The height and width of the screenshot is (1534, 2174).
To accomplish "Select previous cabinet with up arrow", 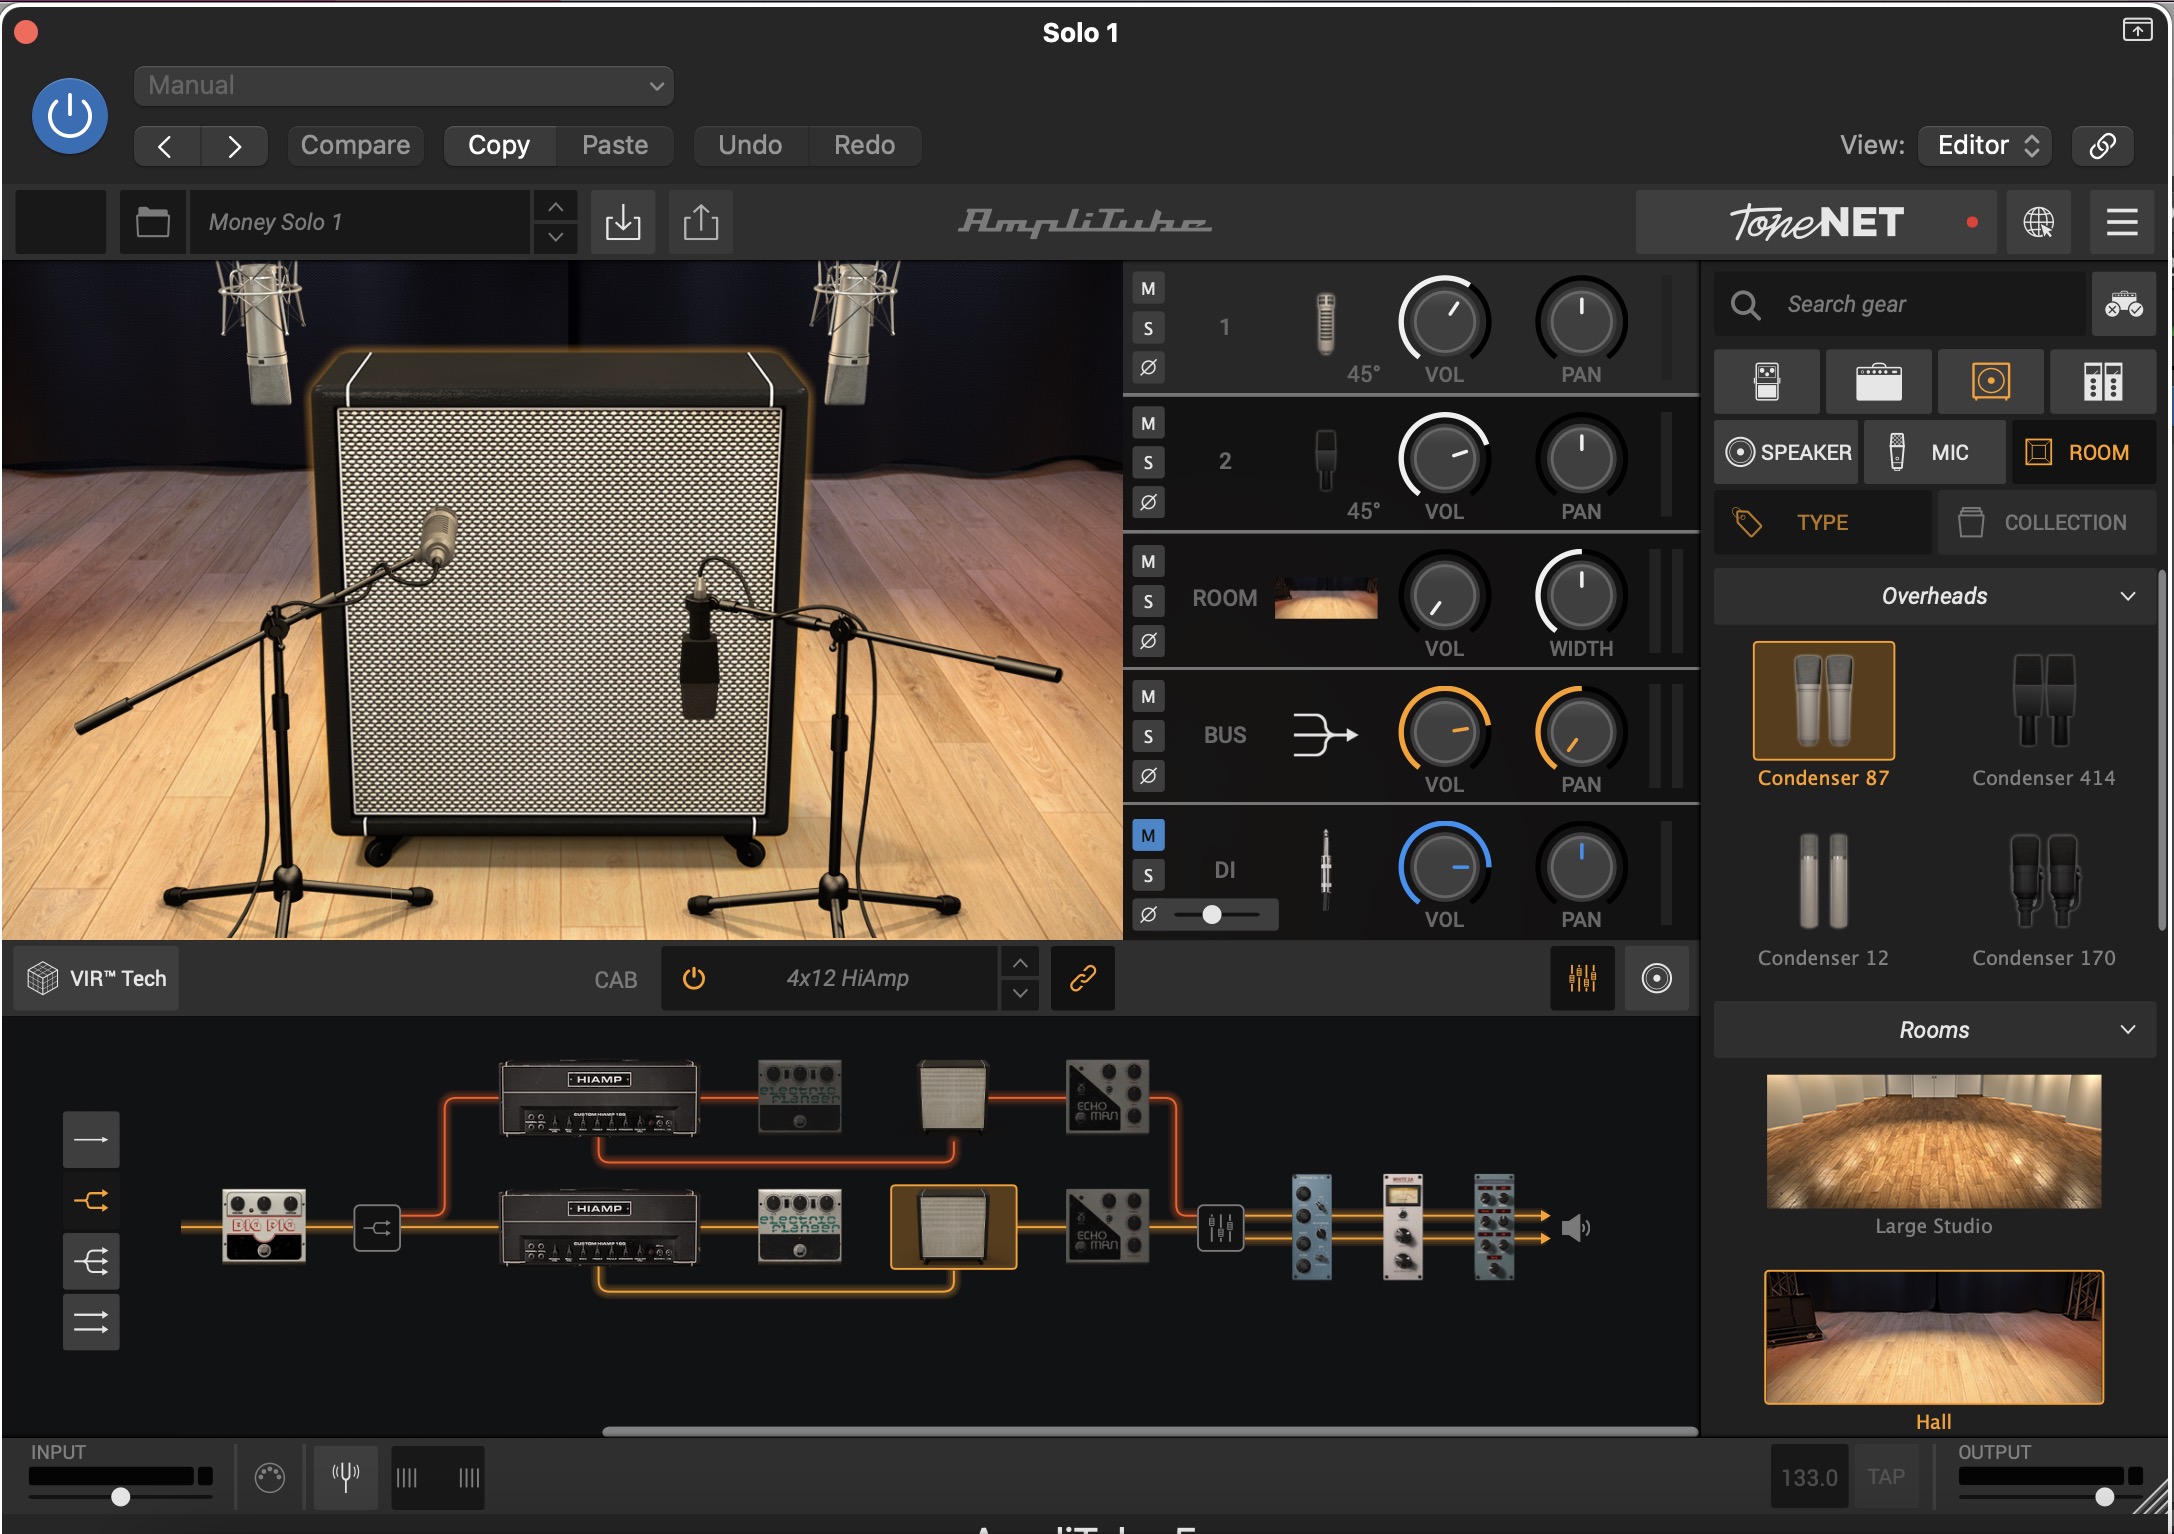I will (1020, 963).
